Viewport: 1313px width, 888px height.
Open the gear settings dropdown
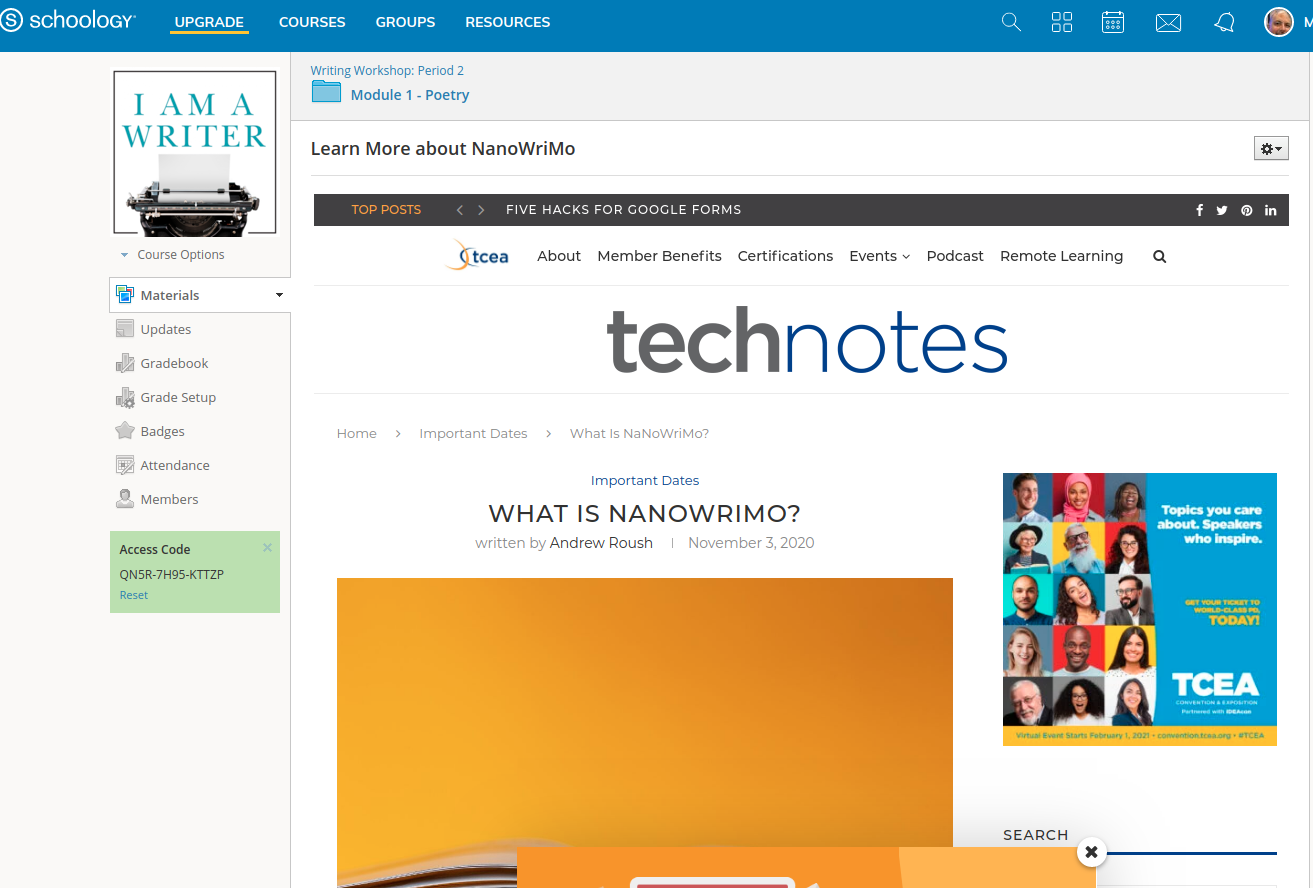coord(1271,149)
